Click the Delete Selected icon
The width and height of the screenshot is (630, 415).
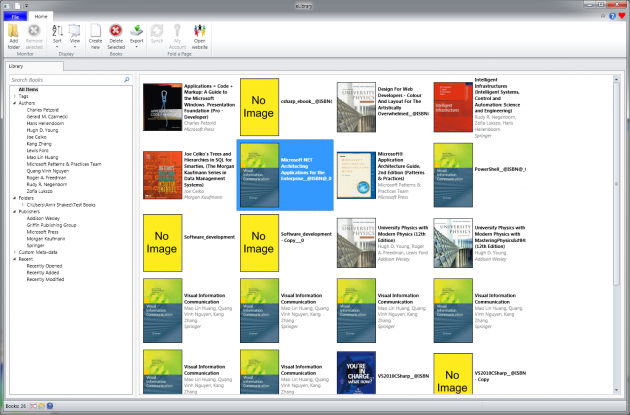click(x=116, y=36)
